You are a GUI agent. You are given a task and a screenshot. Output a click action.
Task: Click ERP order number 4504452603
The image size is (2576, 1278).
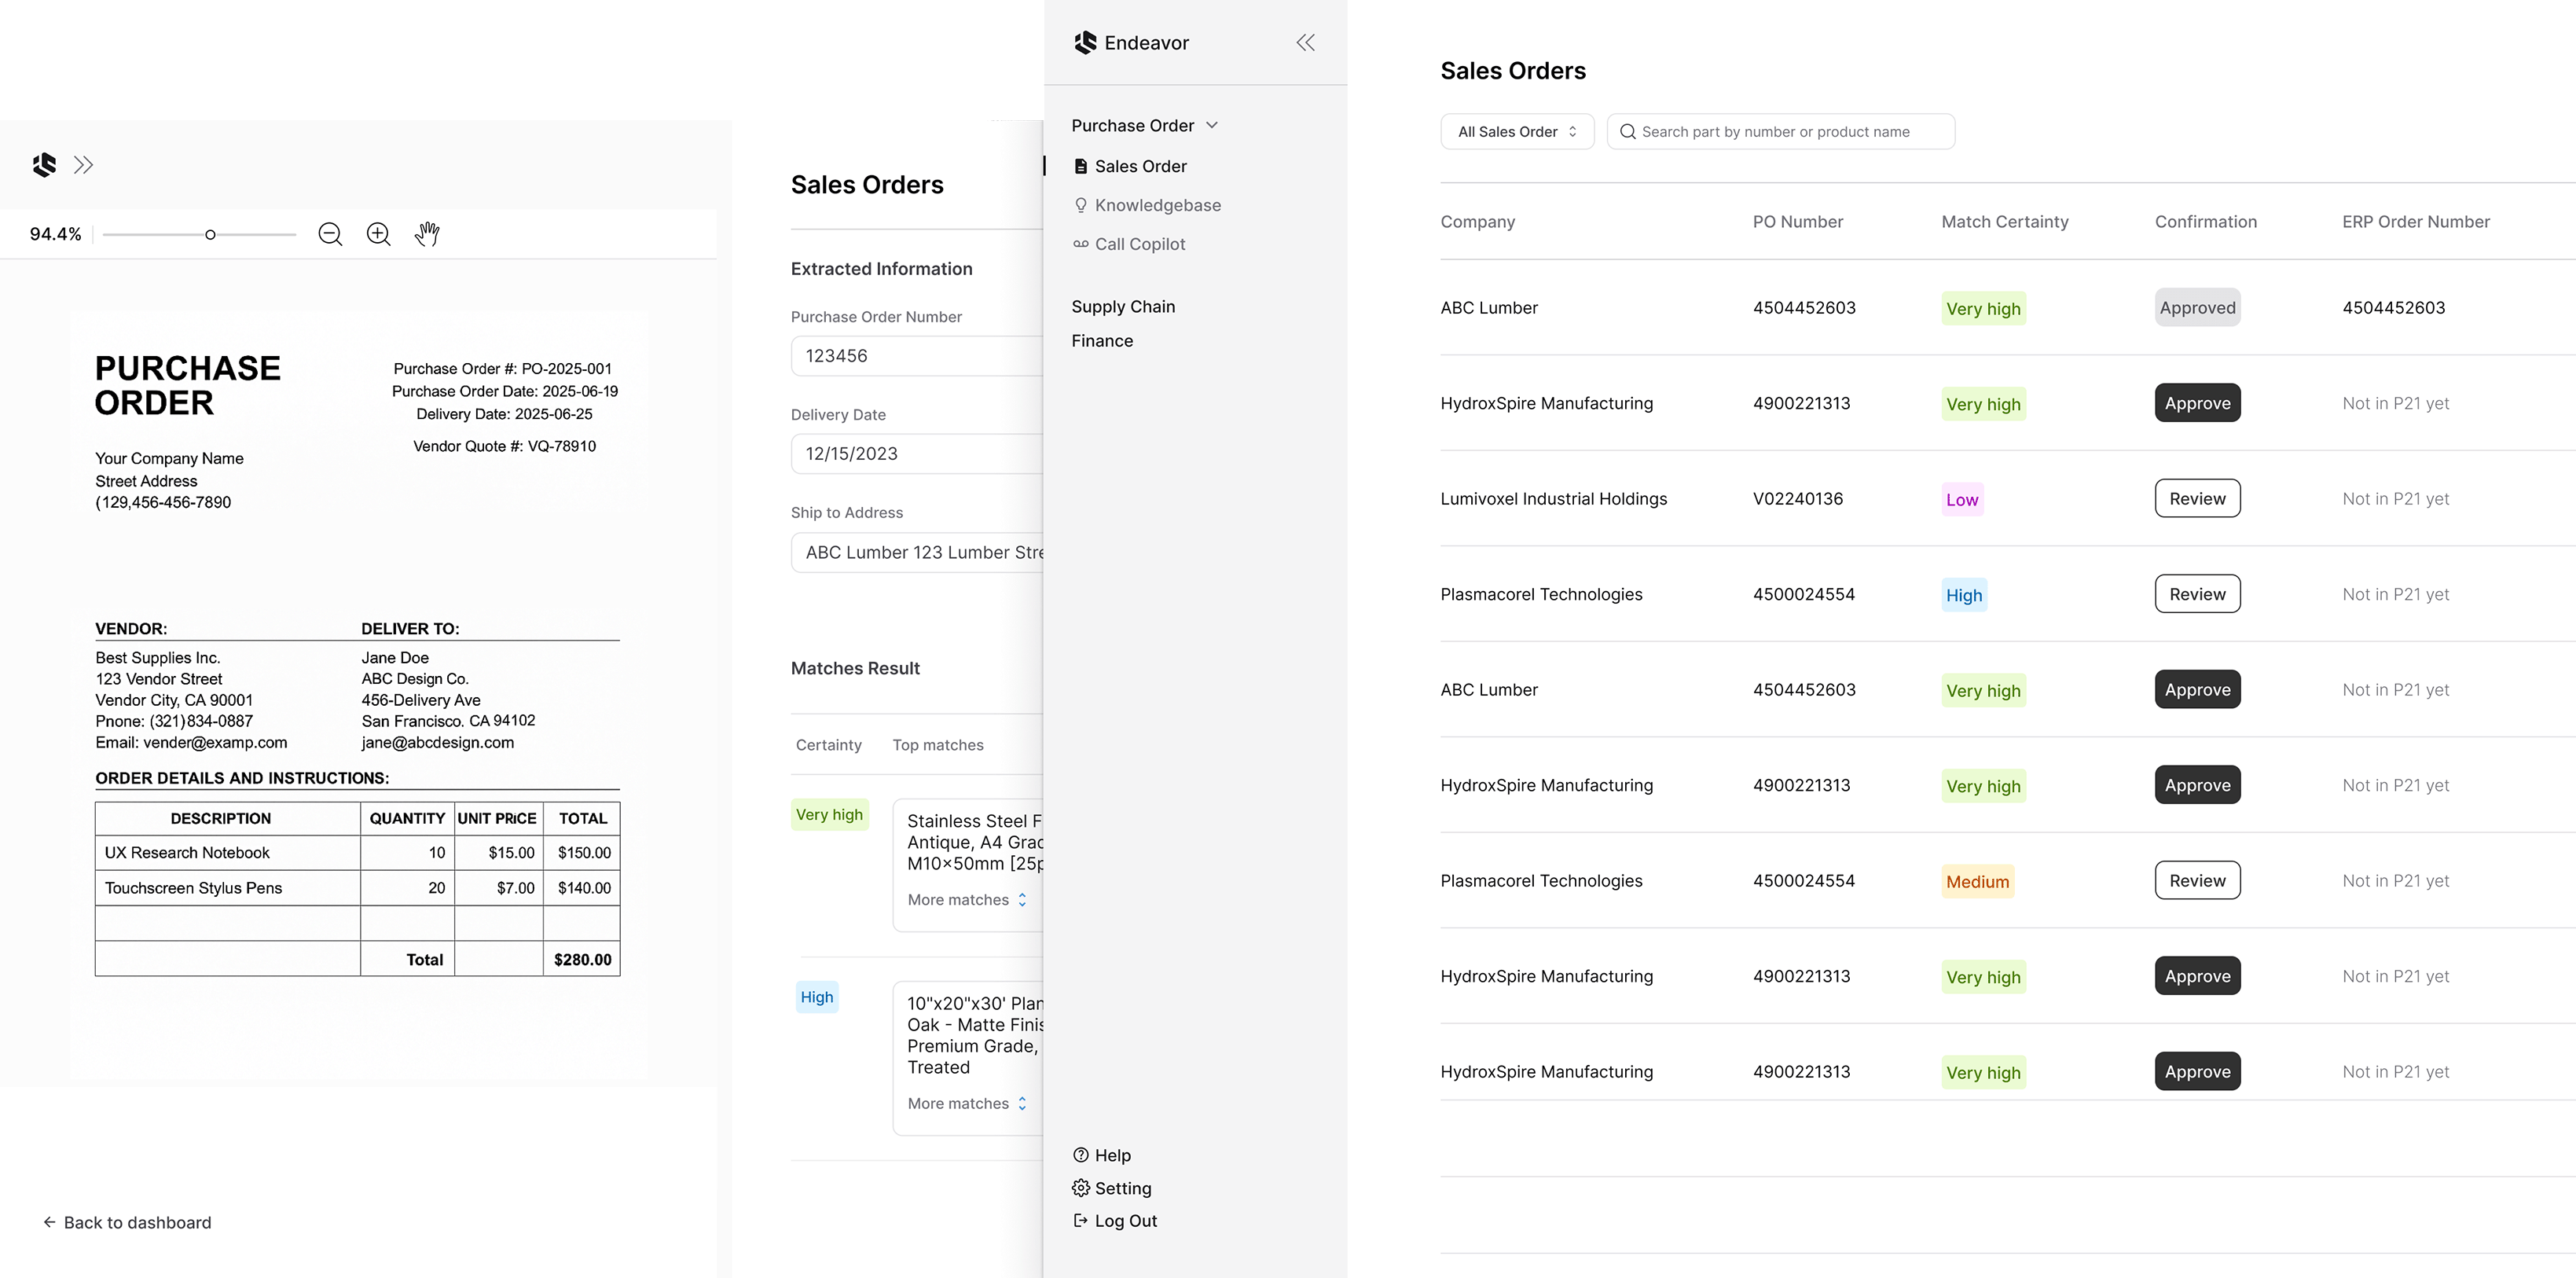pos(2393,307)
